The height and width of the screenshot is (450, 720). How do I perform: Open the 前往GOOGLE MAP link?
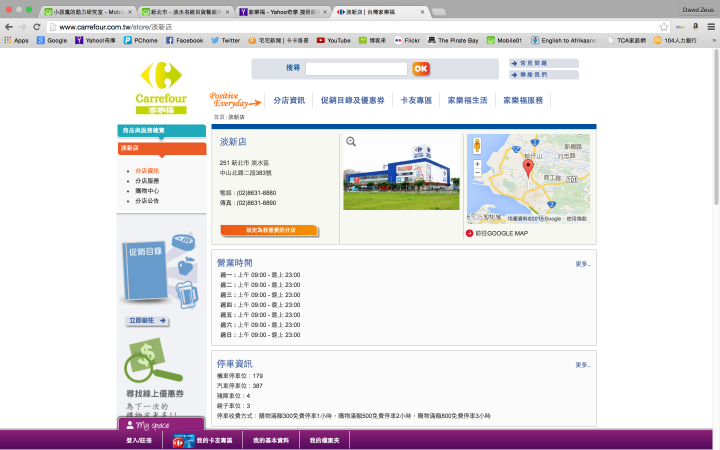coord(497,233)
